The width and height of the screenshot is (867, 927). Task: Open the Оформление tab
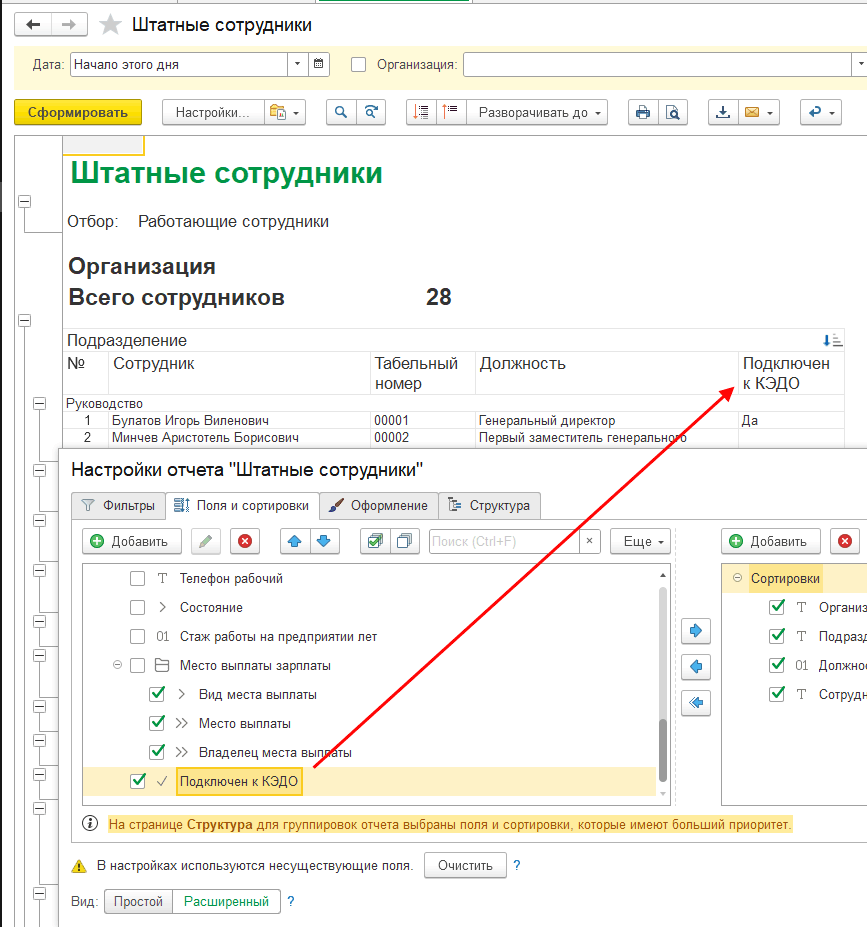coord(379,505)
